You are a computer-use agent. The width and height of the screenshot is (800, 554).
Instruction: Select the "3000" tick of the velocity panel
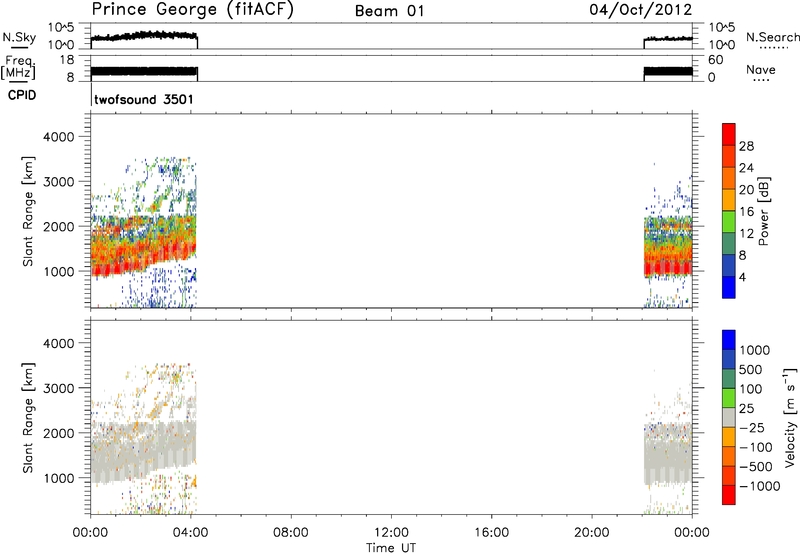58,388
